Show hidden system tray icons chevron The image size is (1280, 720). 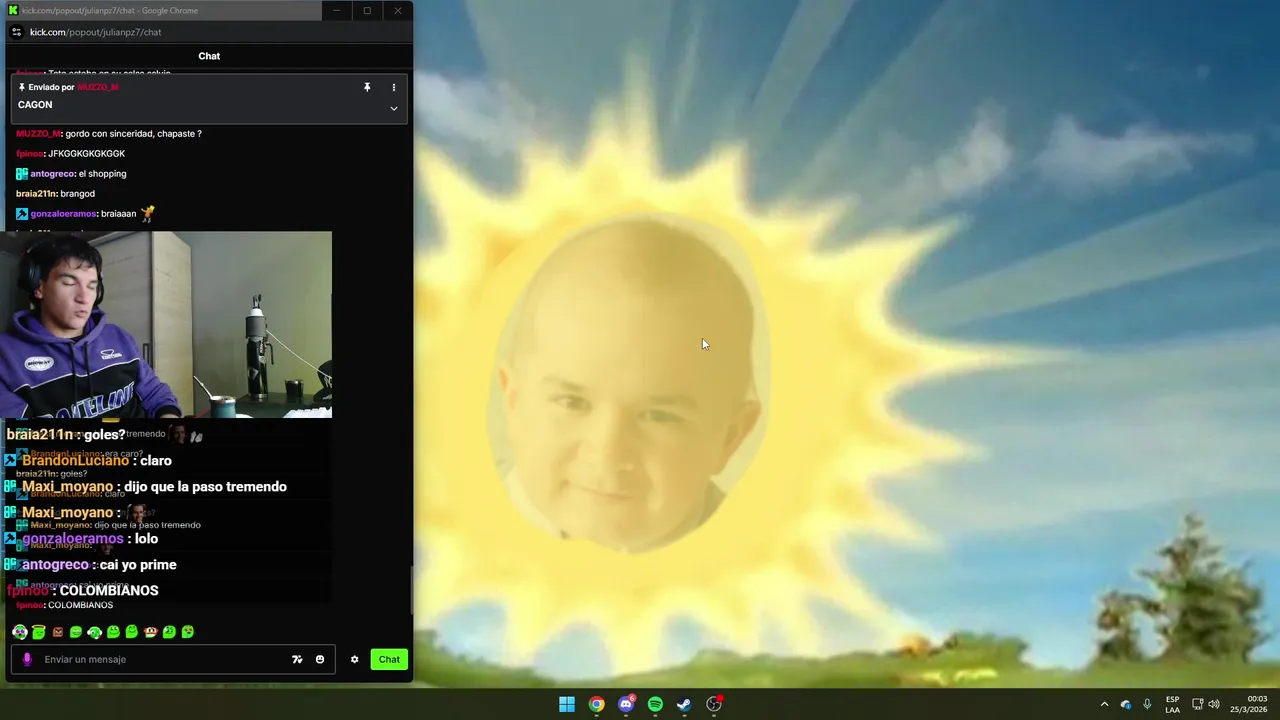pos(1104,704)
